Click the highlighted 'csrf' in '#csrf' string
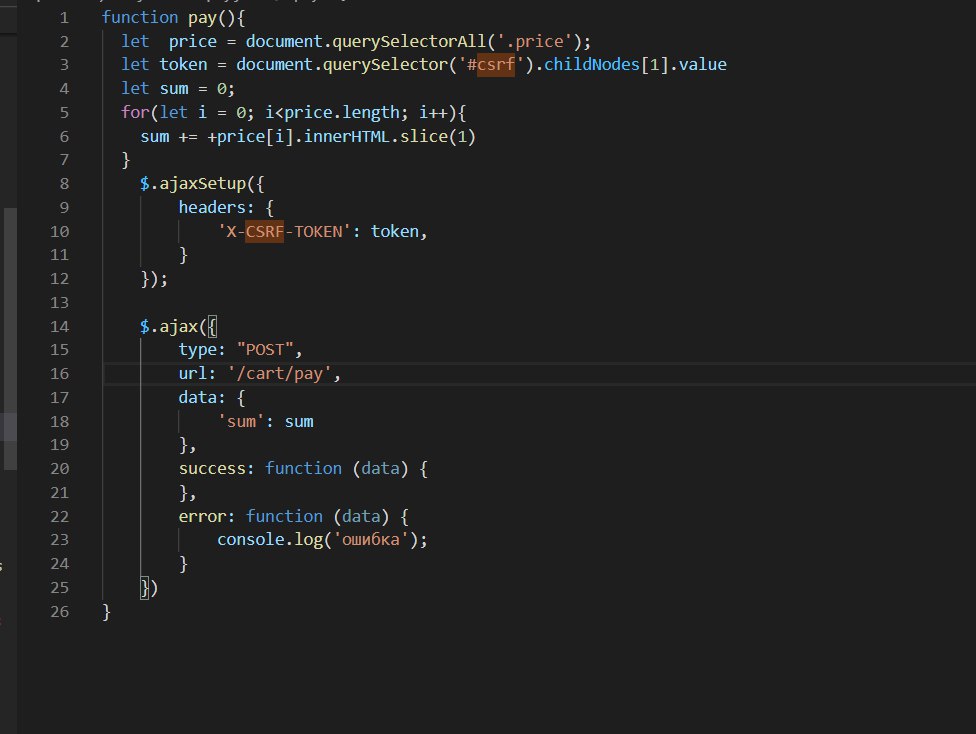Image resolution: width=976 pixels, height=734 pixels. click(x=495, y=65)
